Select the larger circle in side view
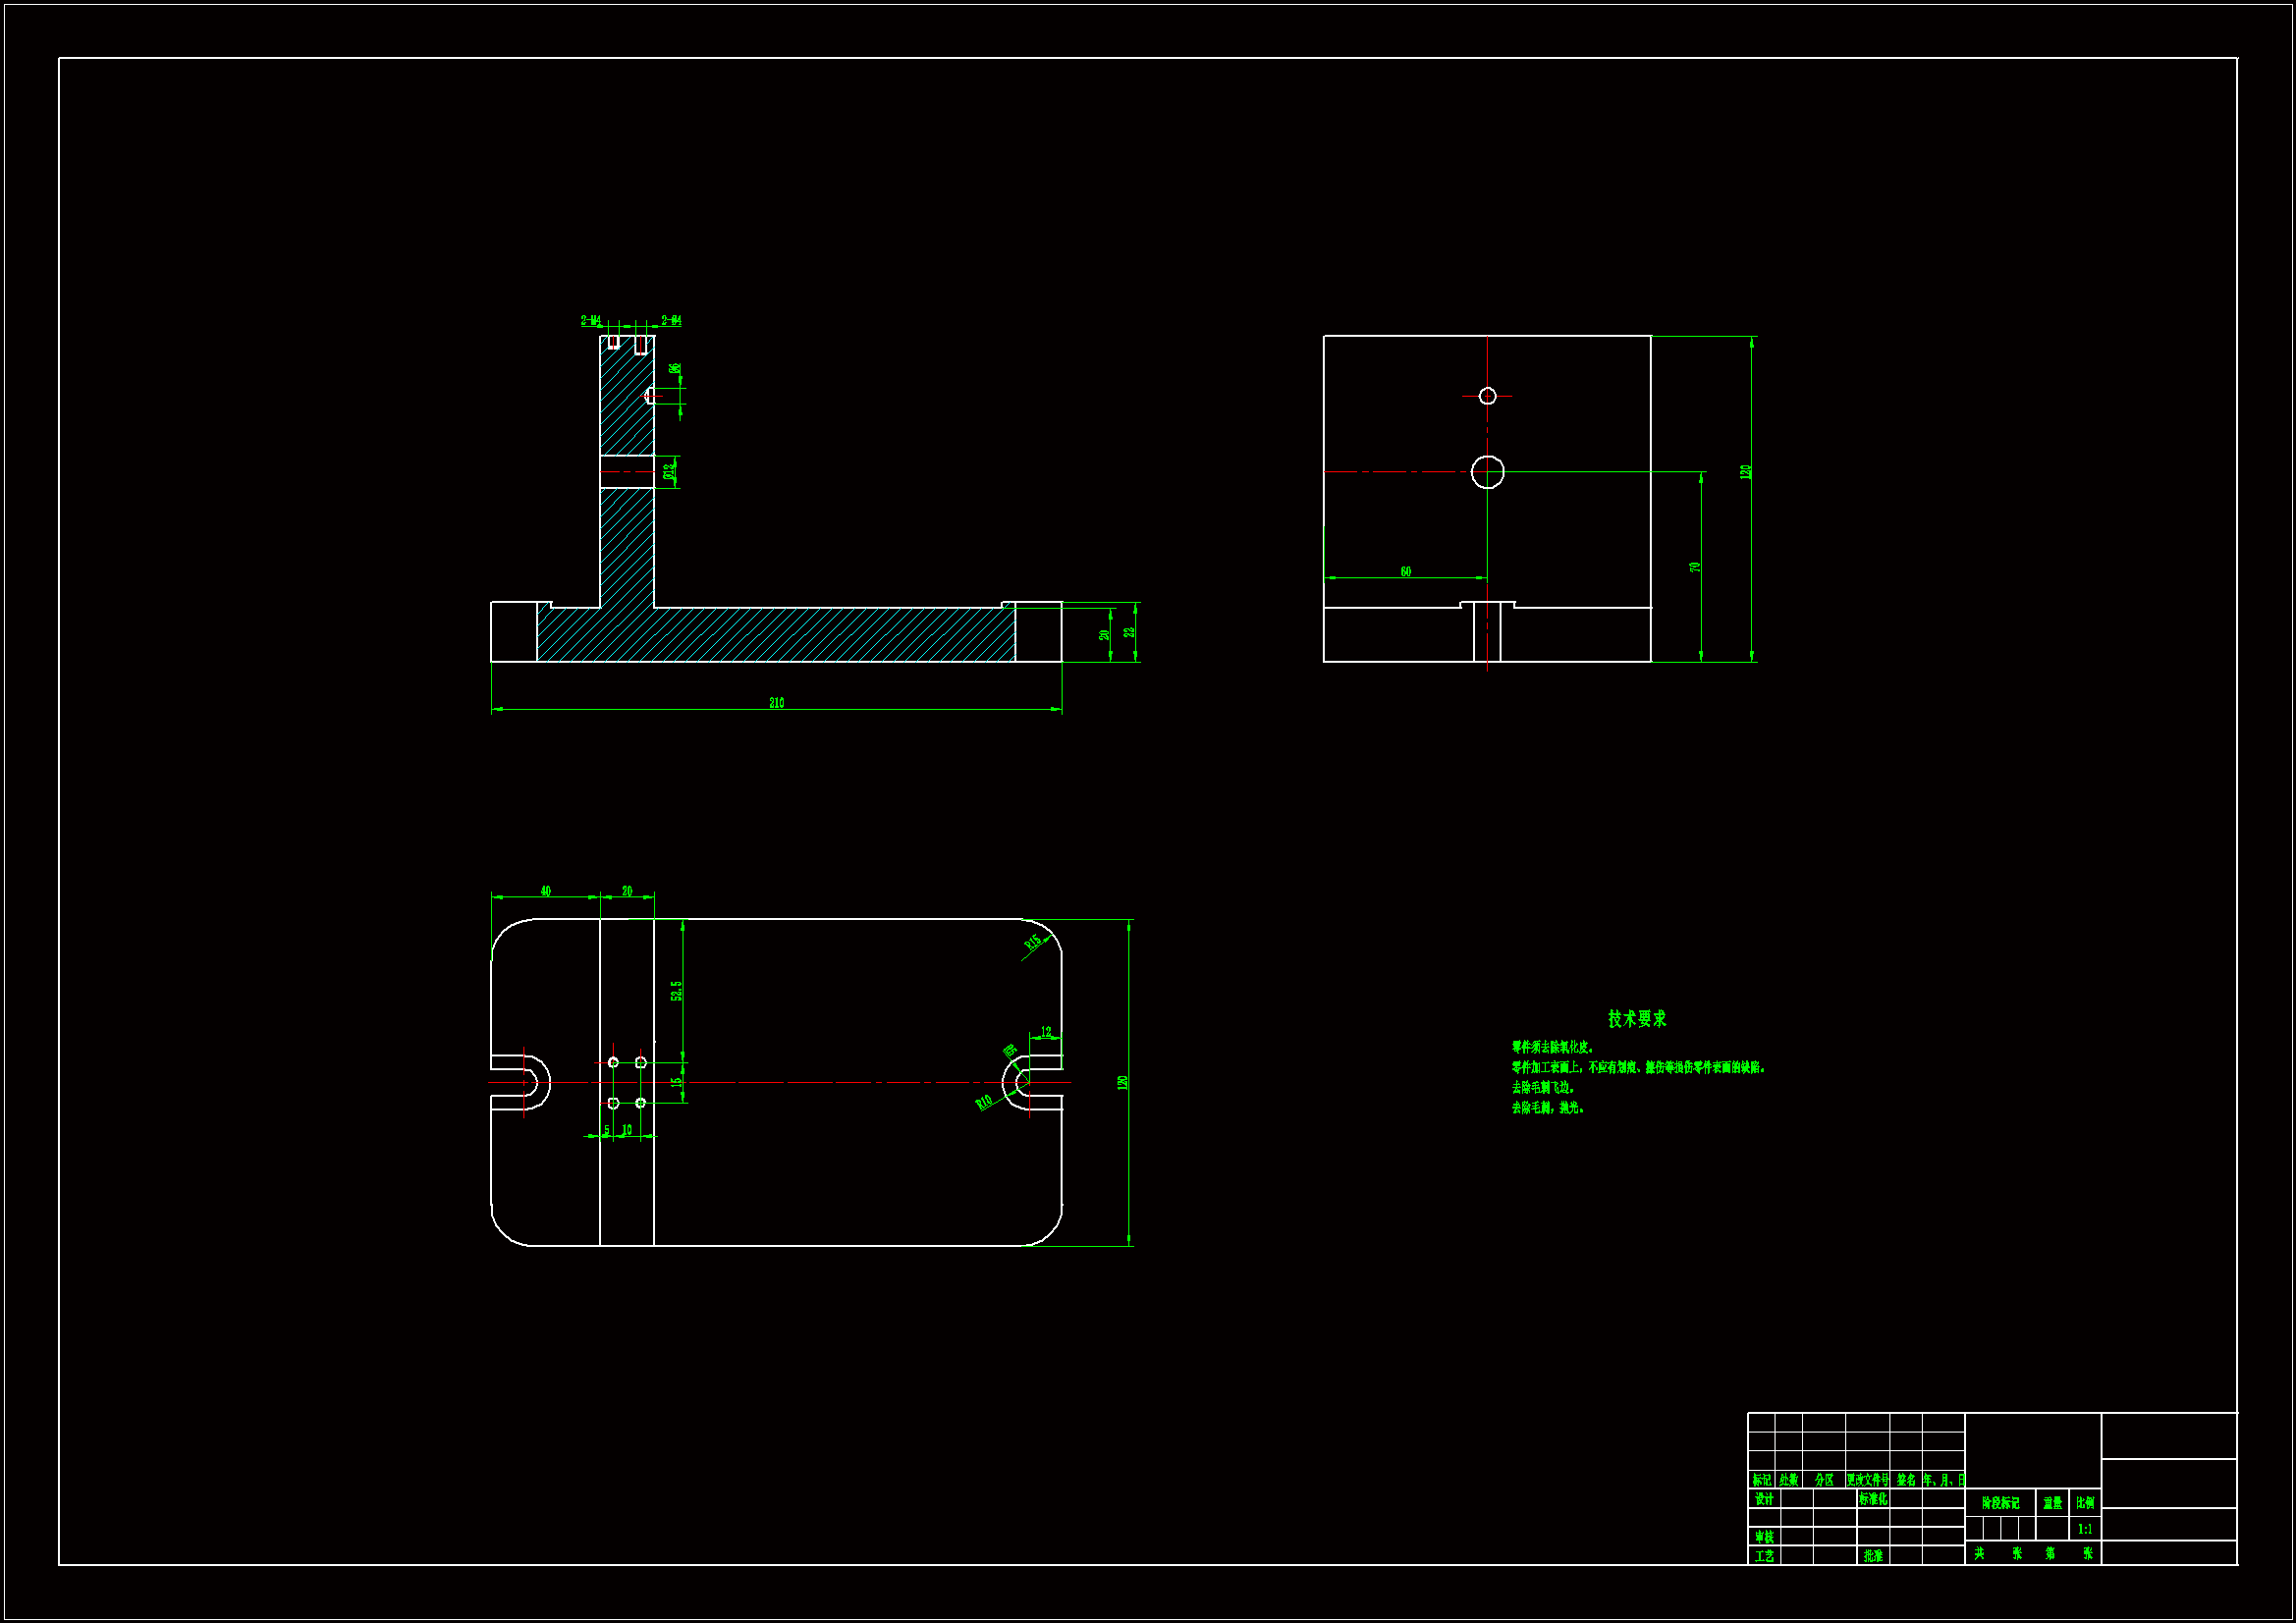This screenshot has width=2296, height=1623. coord(1488,472)
